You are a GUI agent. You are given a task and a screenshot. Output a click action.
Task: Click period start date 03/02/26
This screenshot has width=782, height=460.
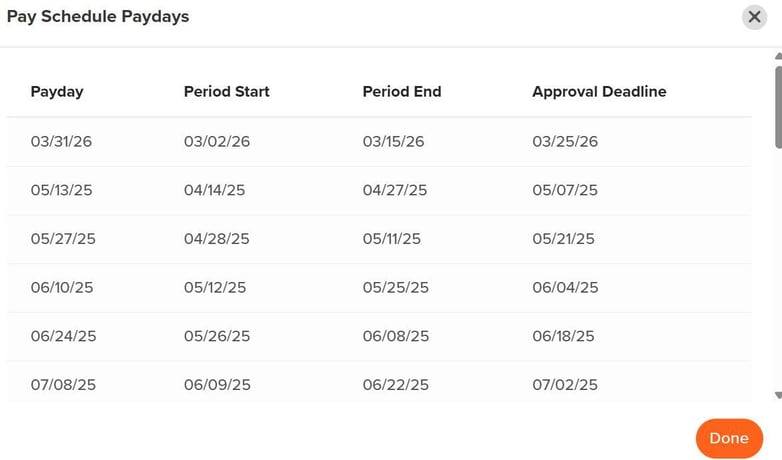[216, 141]
